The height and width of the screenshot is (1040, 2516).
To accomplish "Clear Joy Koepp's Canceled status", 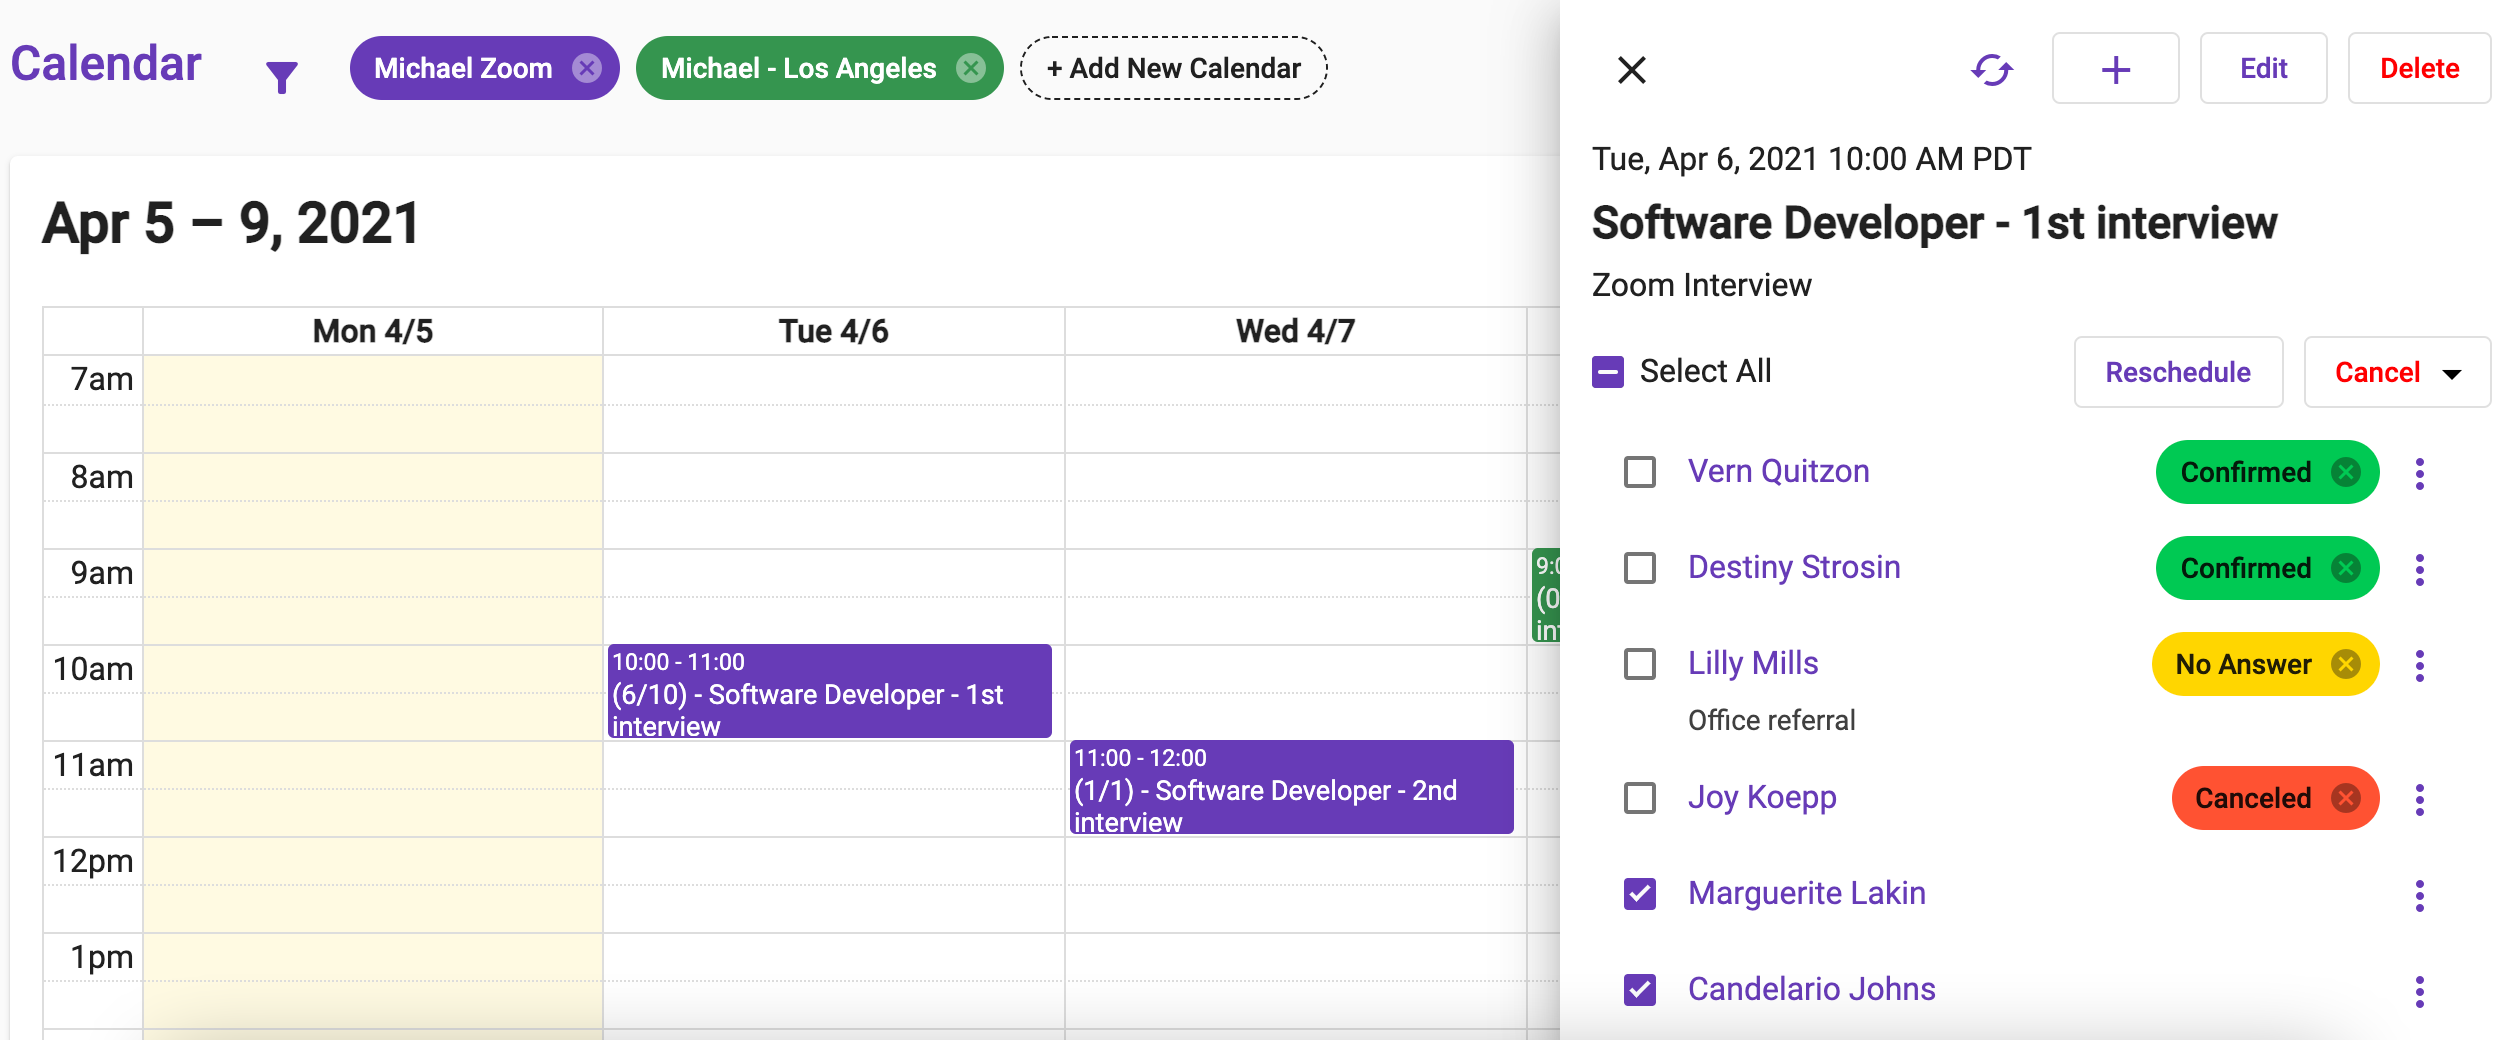I will pyautogui.click(x=2345, y=798).
